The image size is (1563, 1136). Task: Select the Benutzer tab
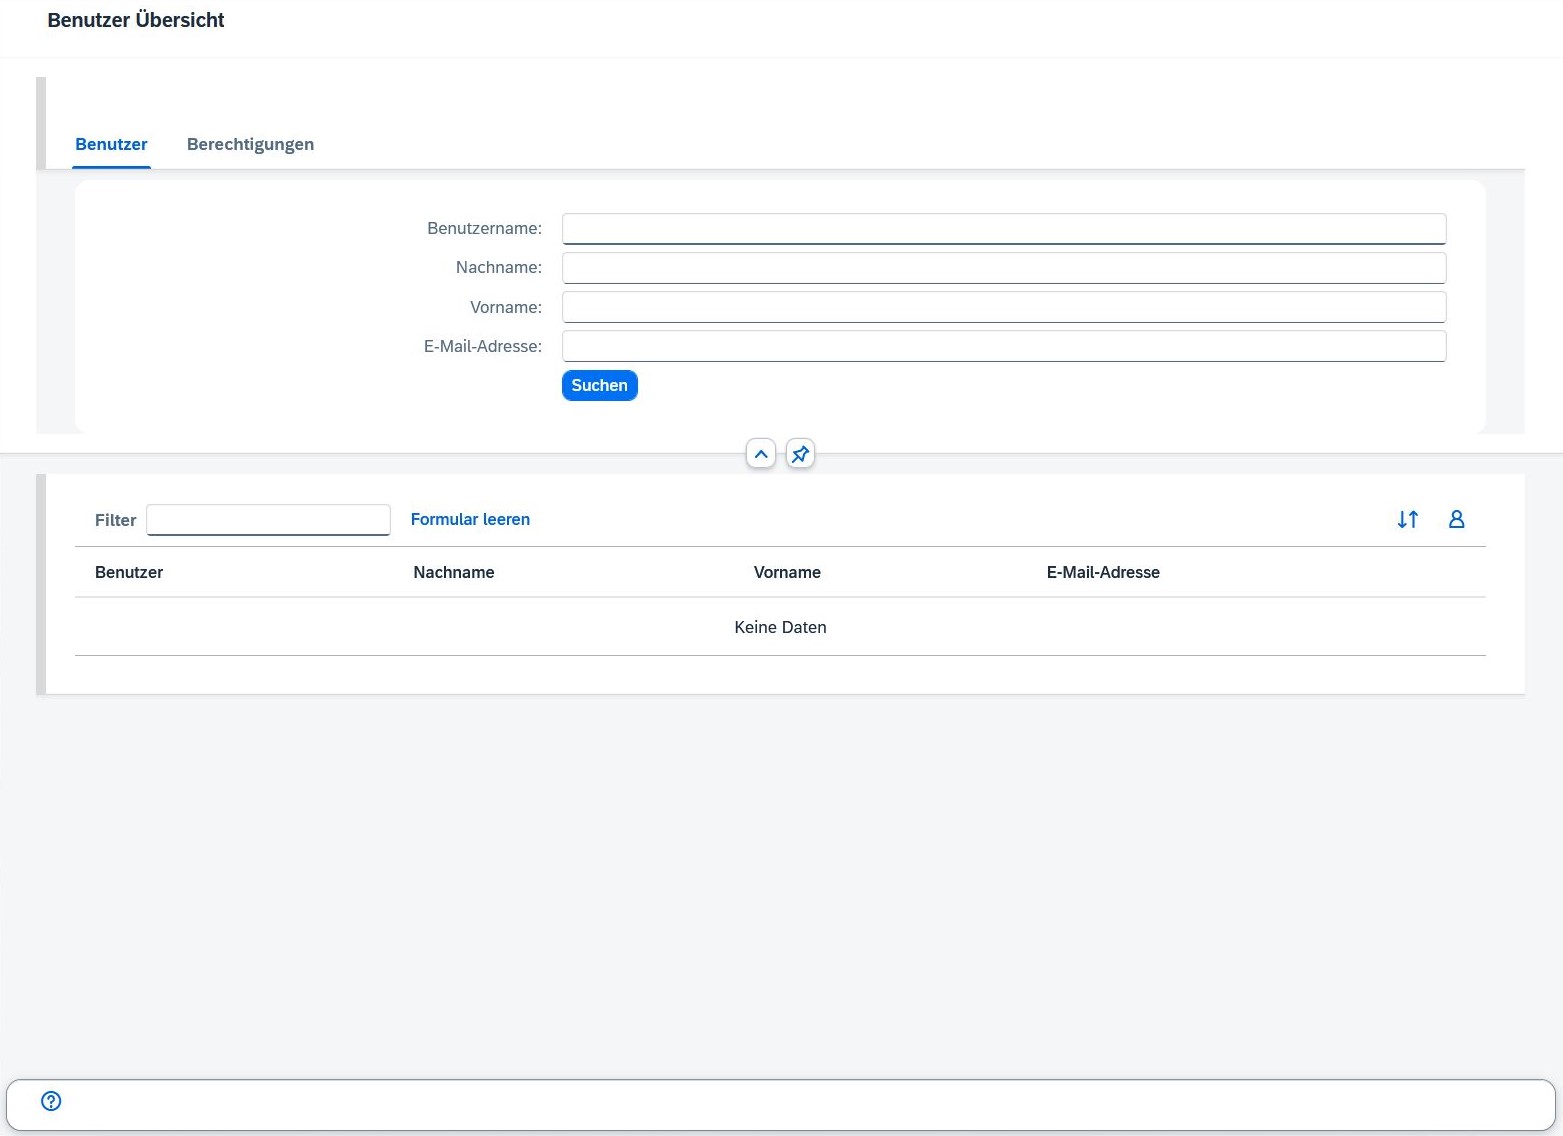[x=111, y=144]
